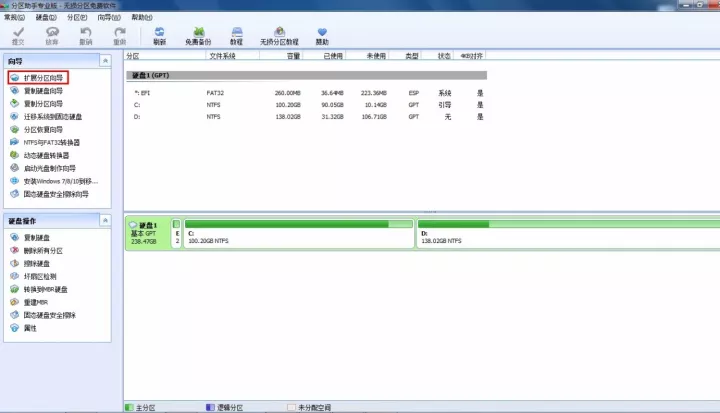Click the 刷新 (Refresh) toolbar icon
The width and height of the screenshot is (720, 413).
coord(160,36)
